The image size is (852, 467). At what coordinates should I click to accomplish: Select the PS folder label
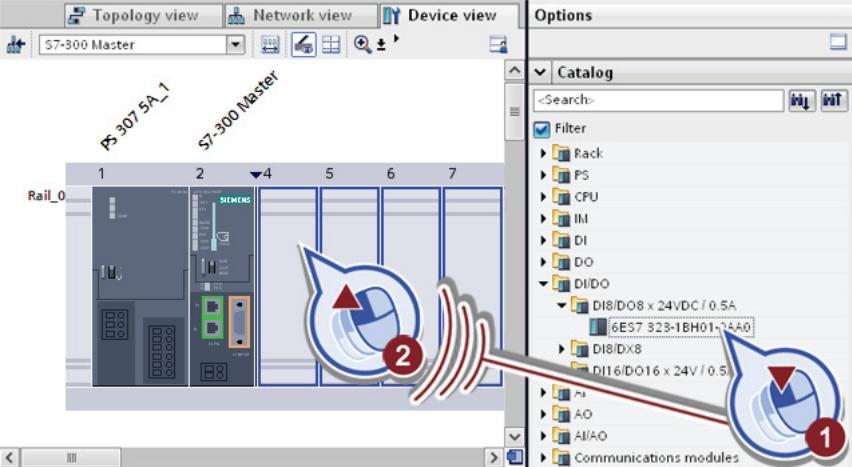(x=581, y=175)
